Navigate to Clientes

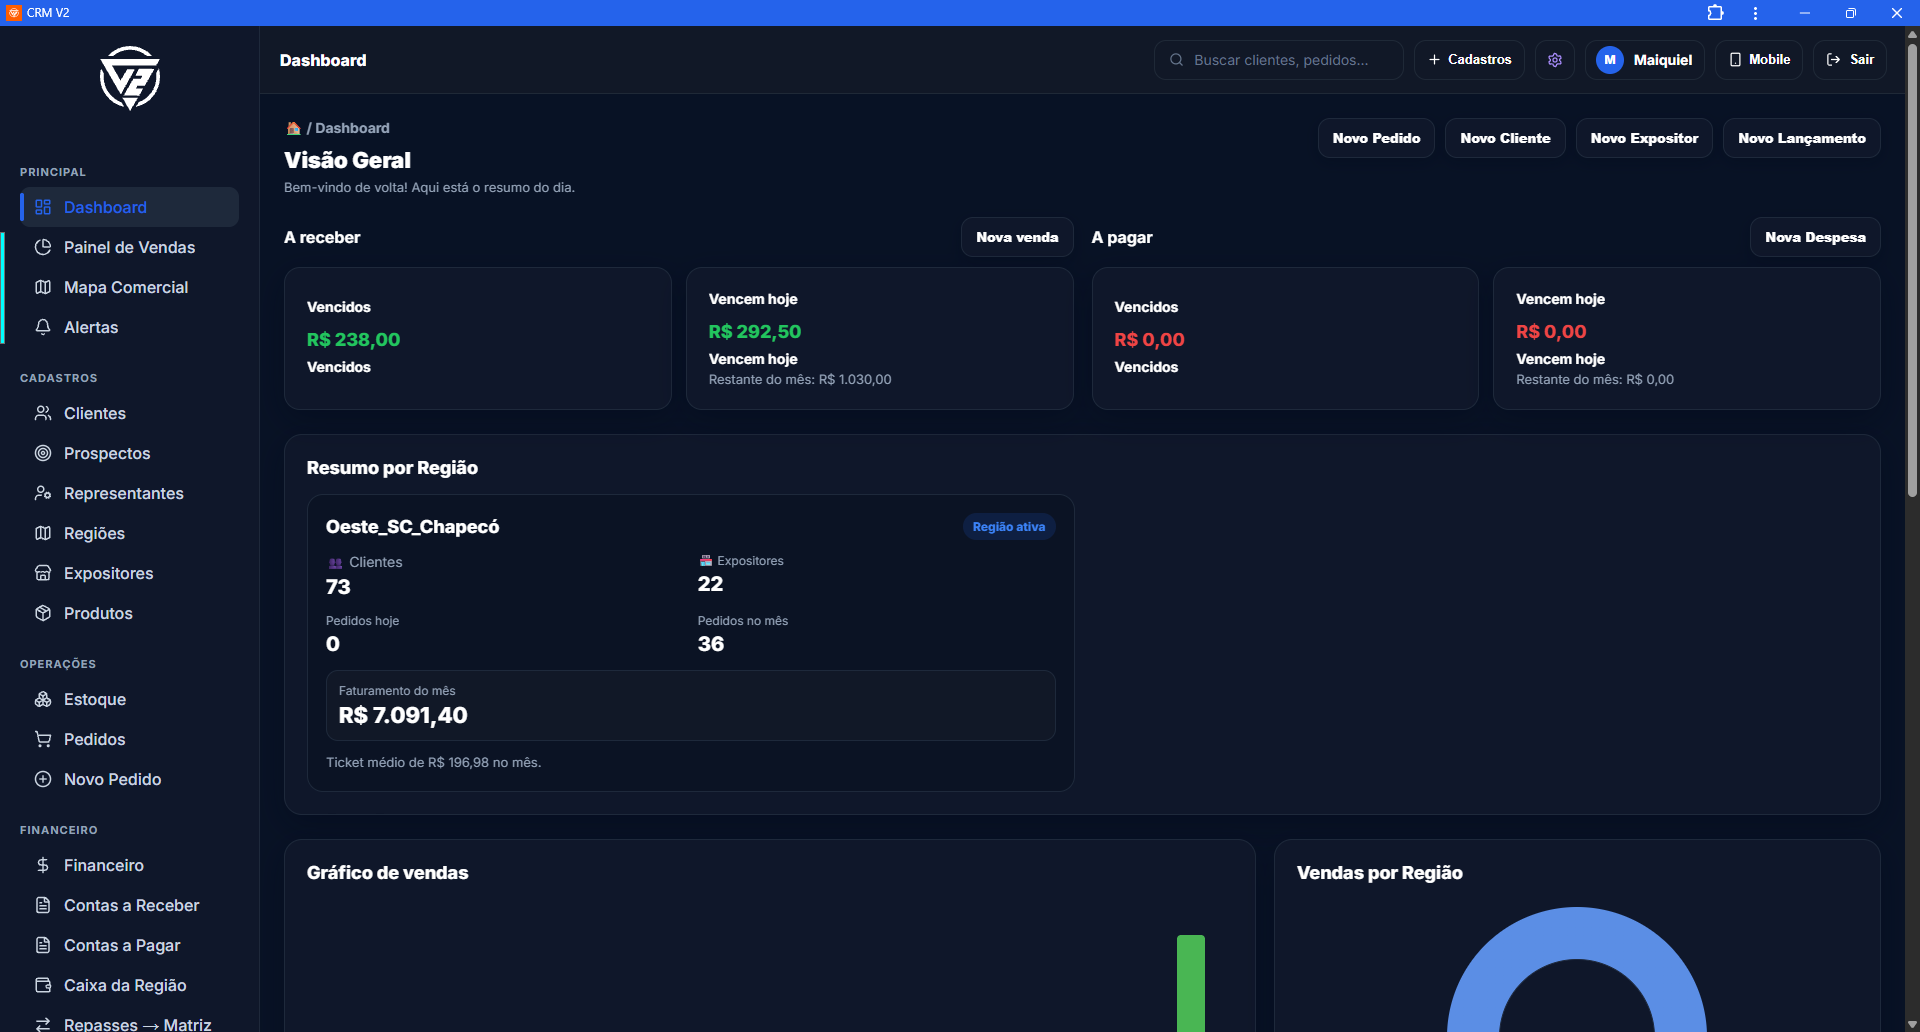coord(130,413)
